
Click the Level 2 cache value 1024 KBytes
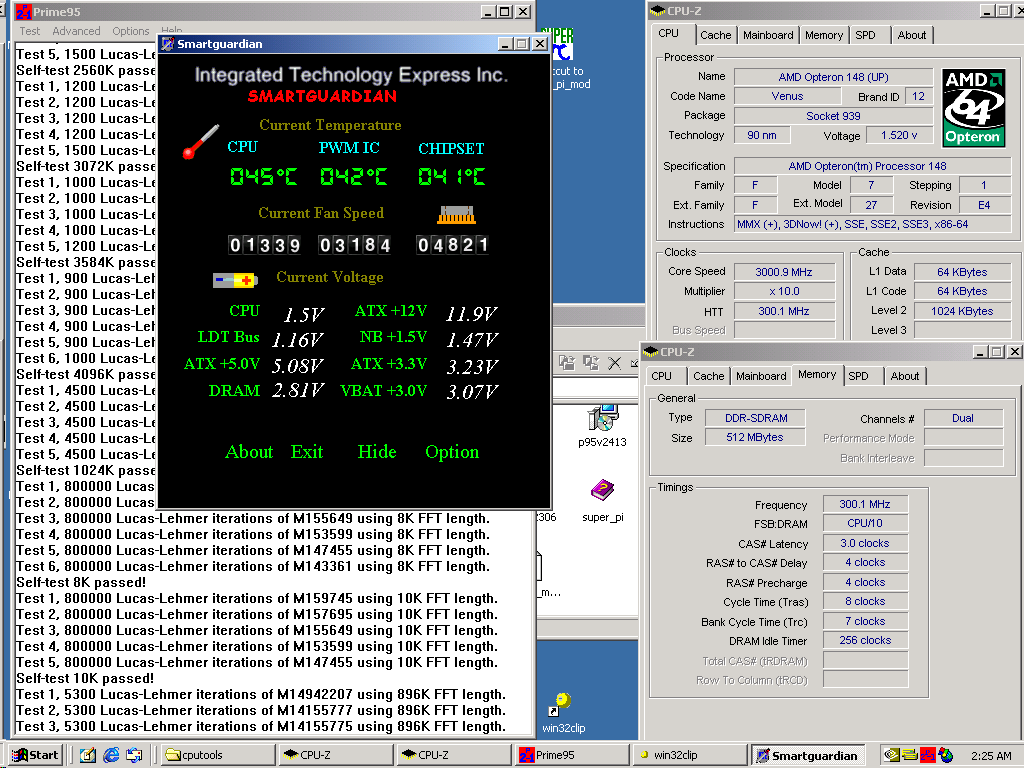(x=962, y=311)
